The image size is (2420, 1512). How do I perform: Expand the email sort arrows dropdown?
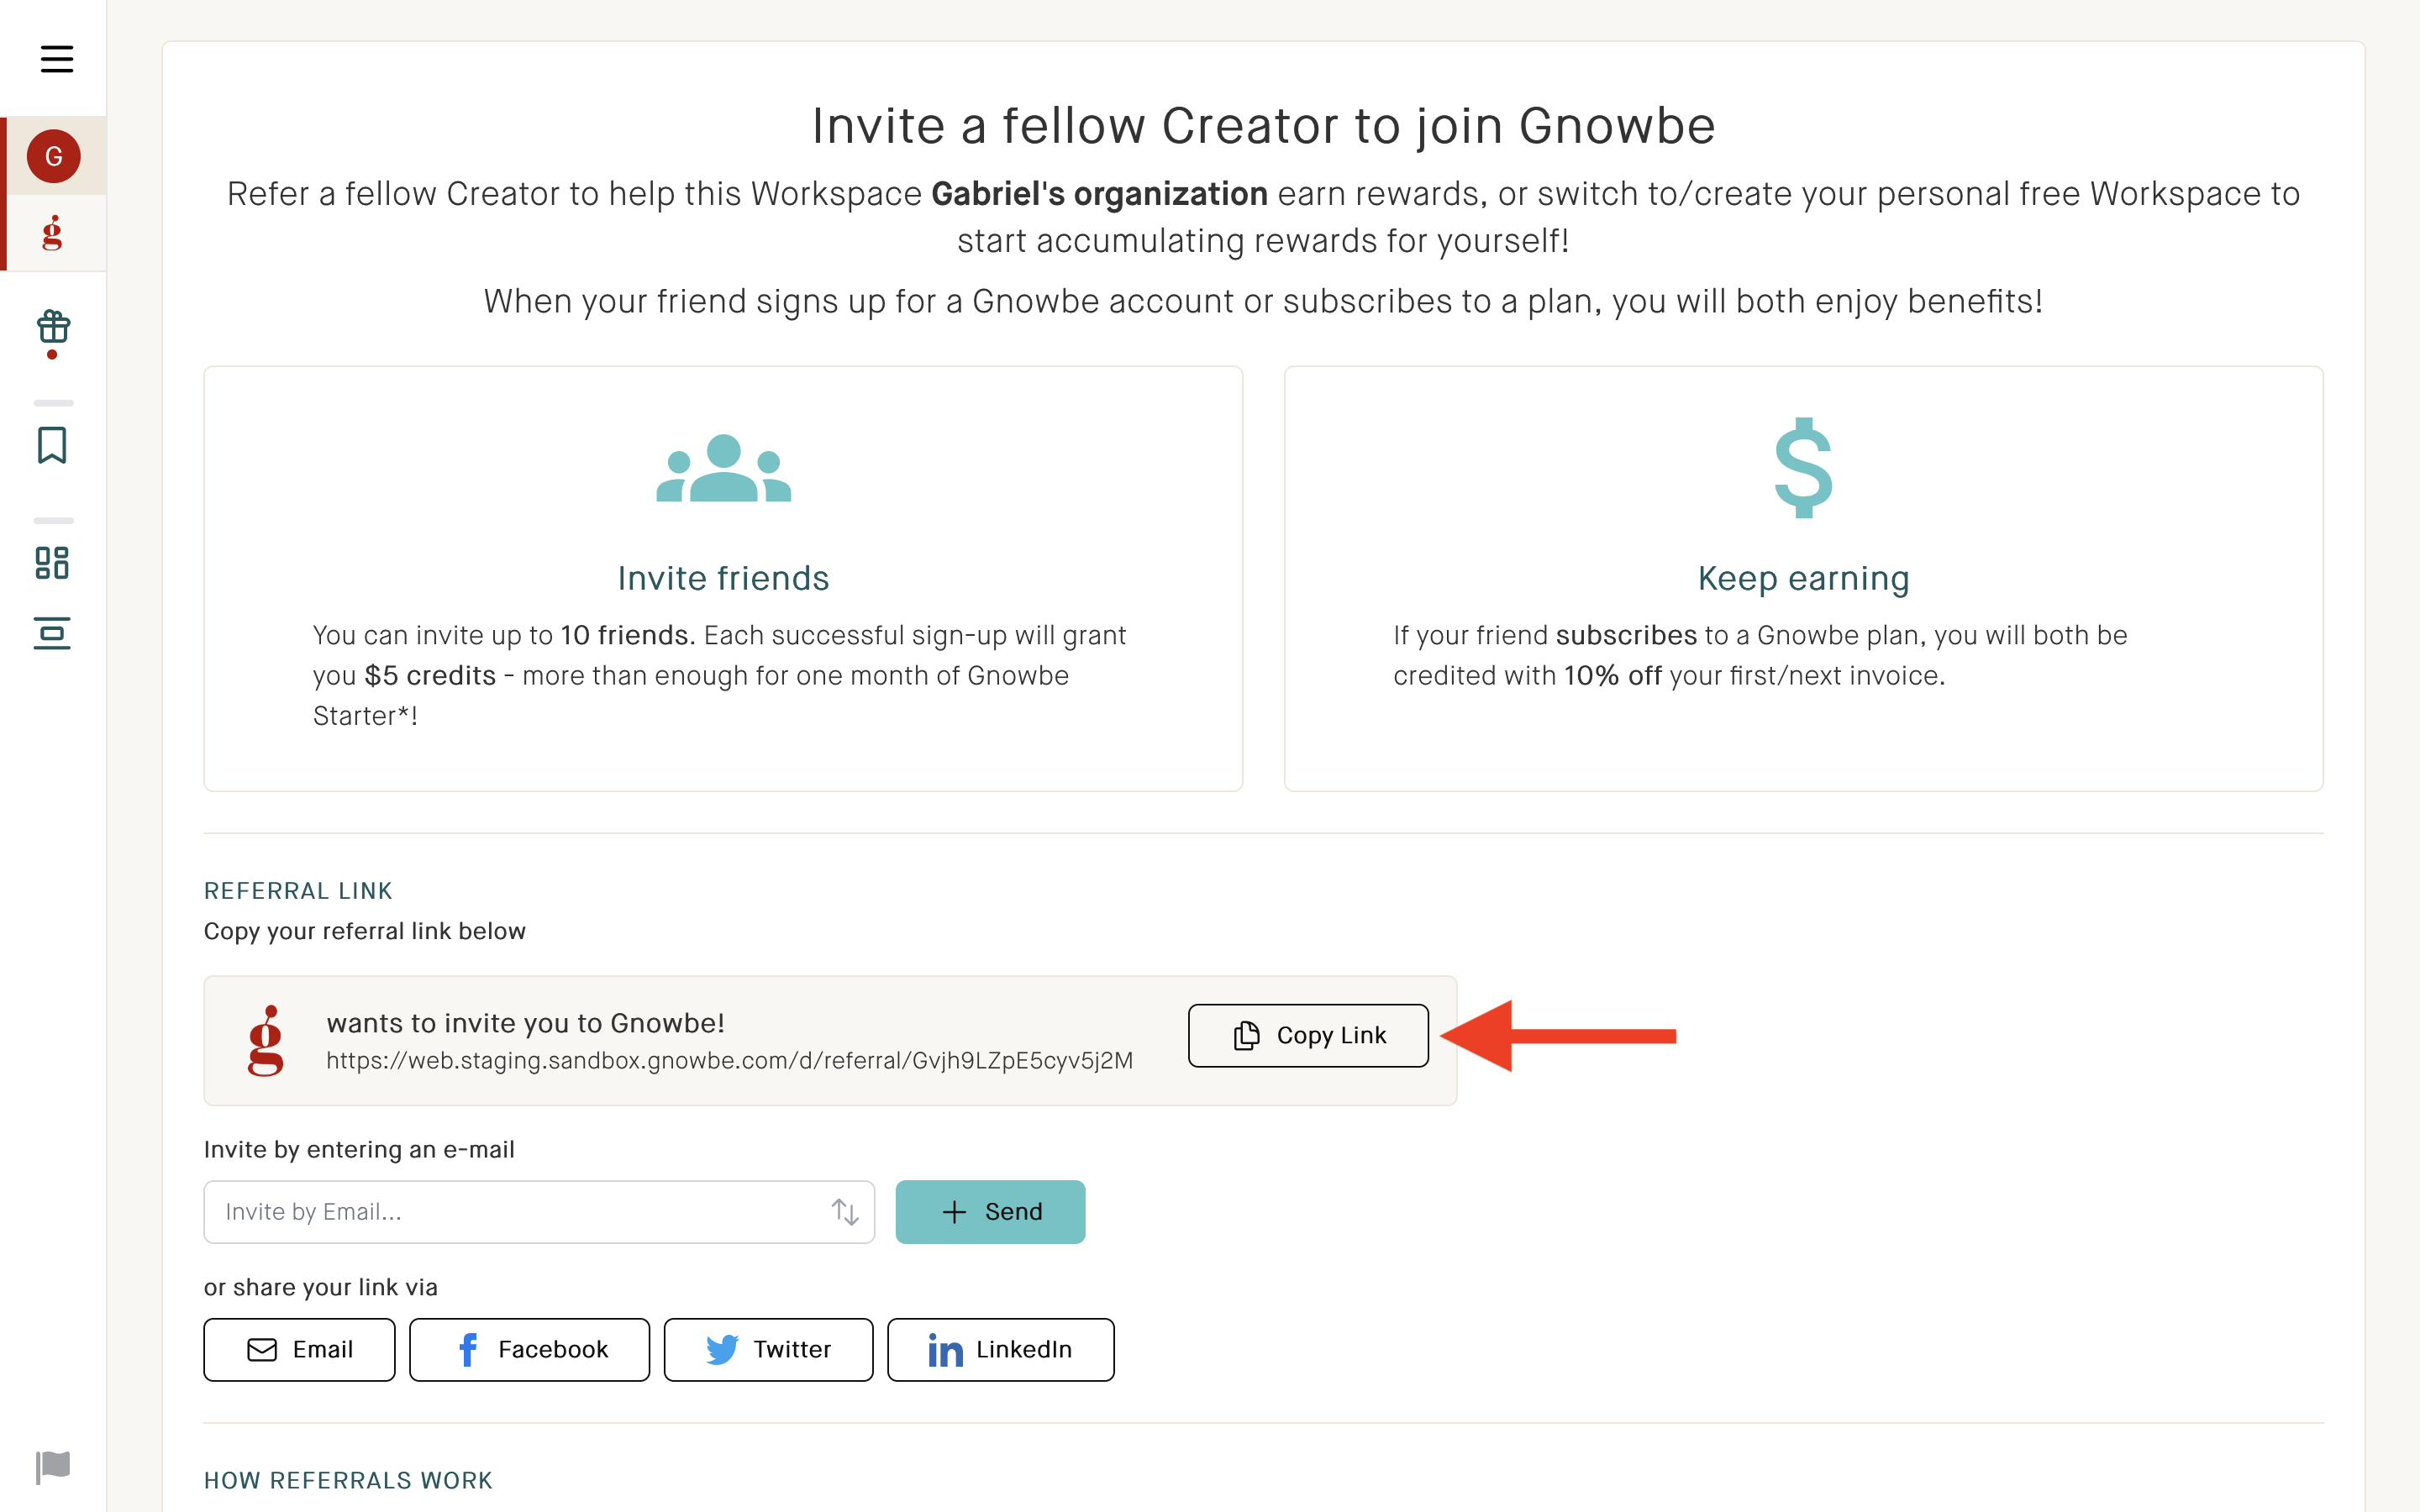click(845, 1211)
